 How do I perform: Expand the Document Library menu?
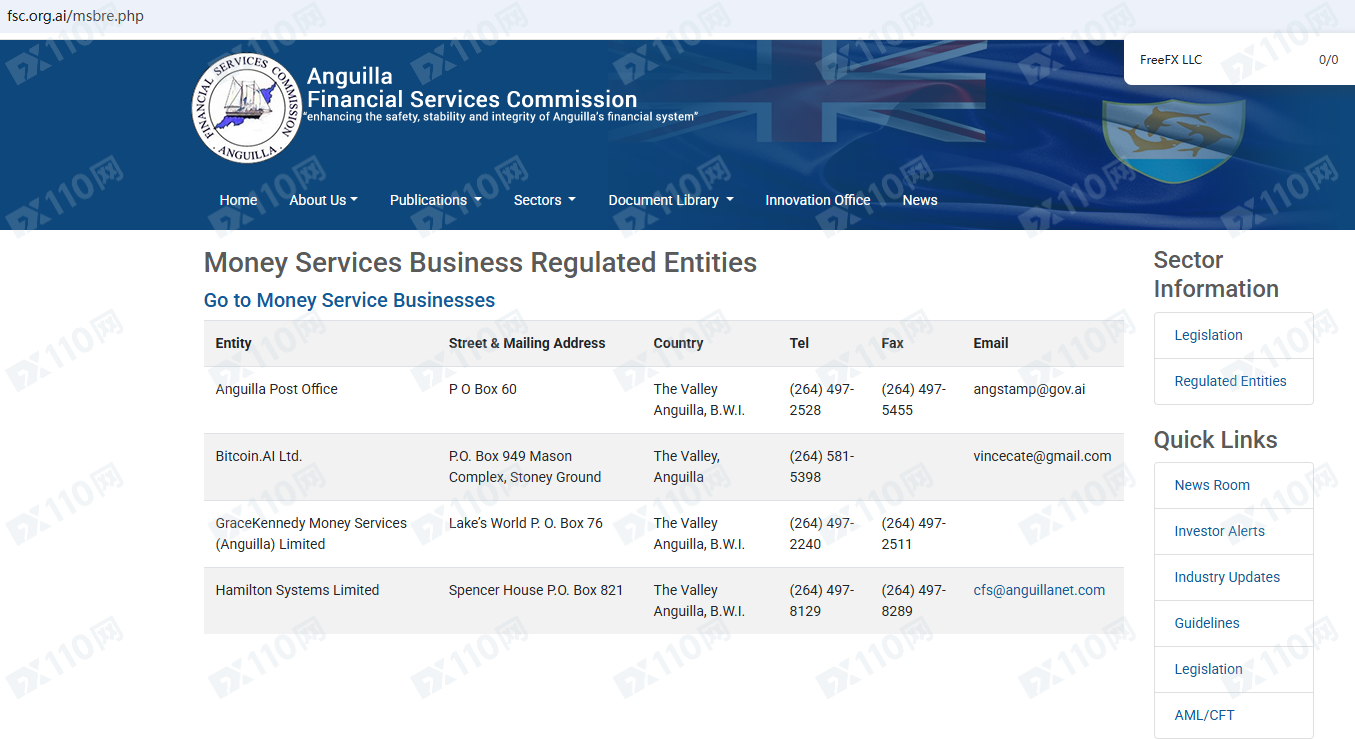[670, 200]
